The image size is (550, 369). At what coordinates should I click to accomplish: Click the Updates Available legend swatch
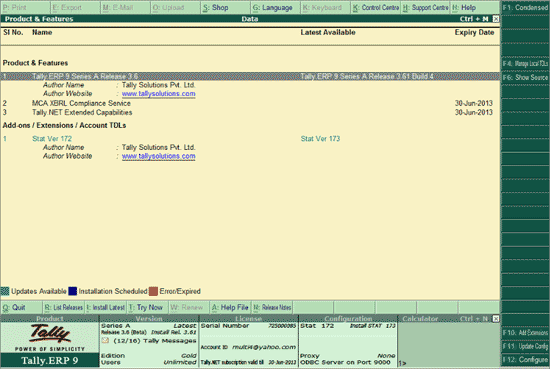coord(5,291)
